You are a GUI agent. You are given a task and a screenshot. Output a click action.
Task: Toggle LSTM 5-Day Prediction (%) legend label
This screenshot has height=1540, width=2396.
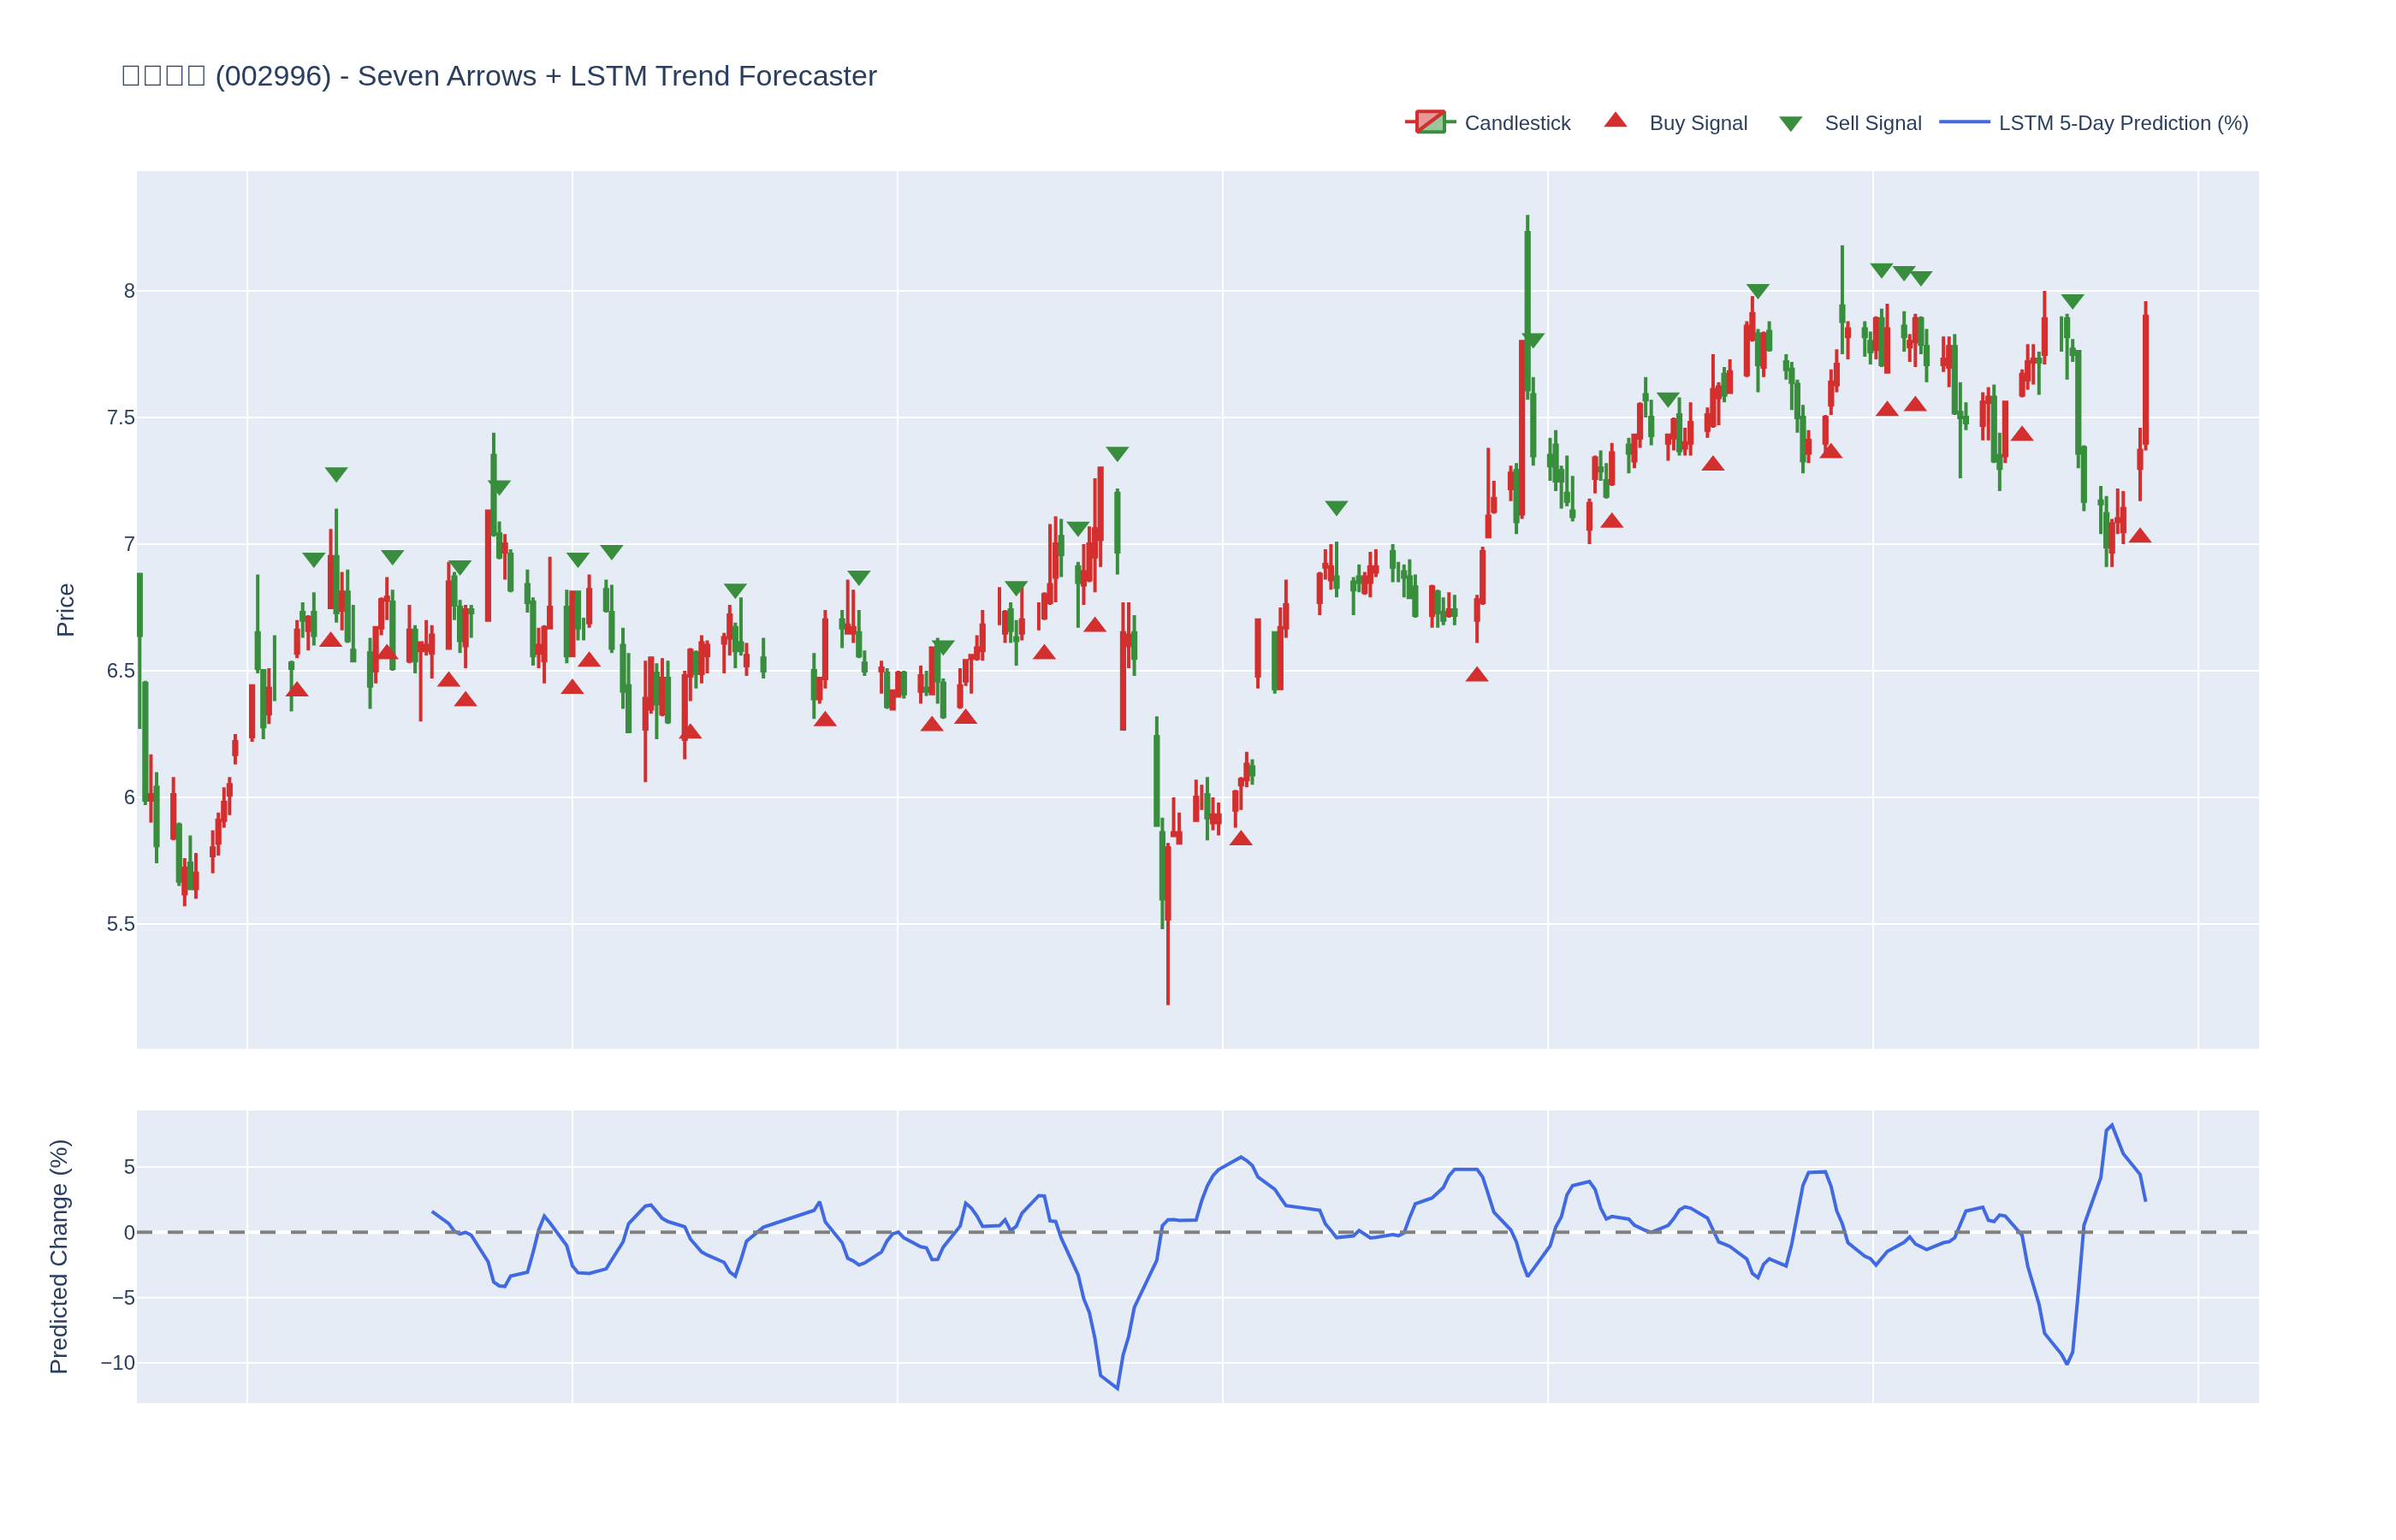click(x=2123, y=123)
